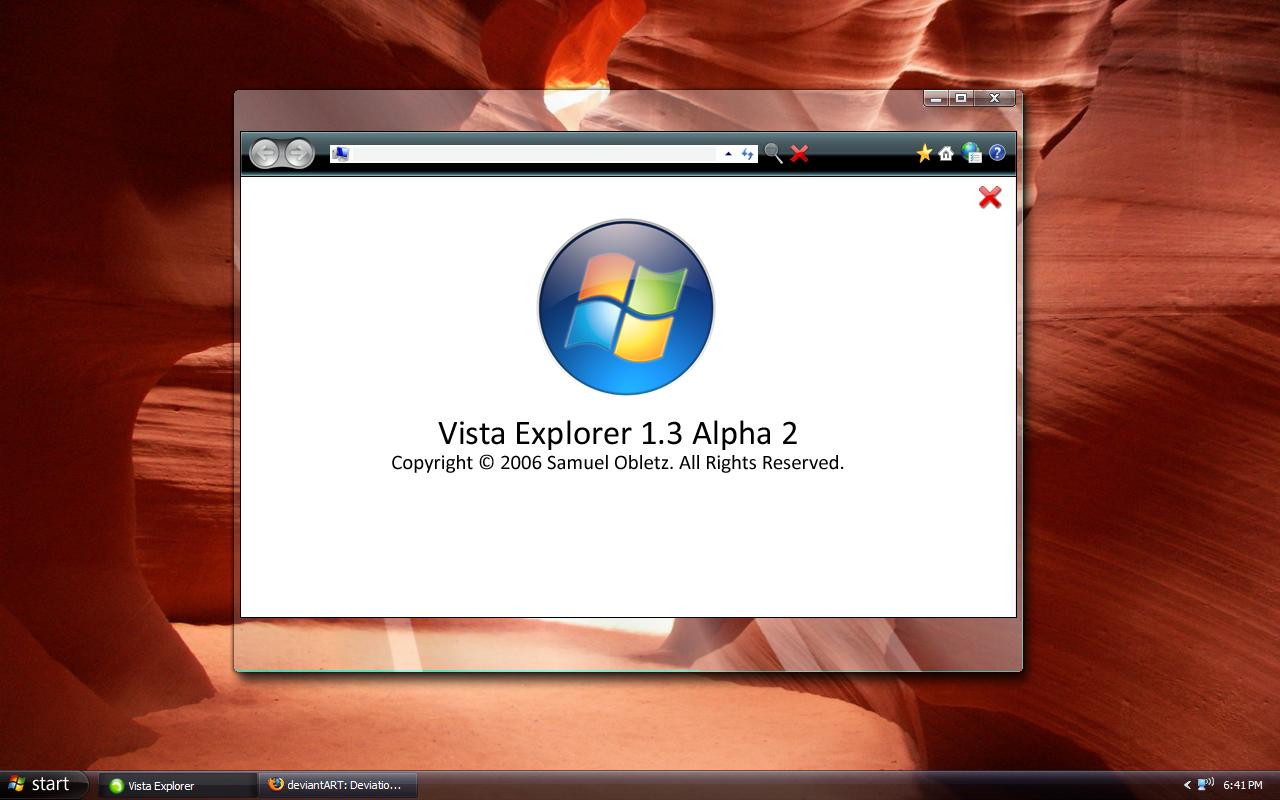Click the red X stop icon in the toolbar
Image resolution: width=1280 pixels, height=800 pixels.
click(799, 153)
